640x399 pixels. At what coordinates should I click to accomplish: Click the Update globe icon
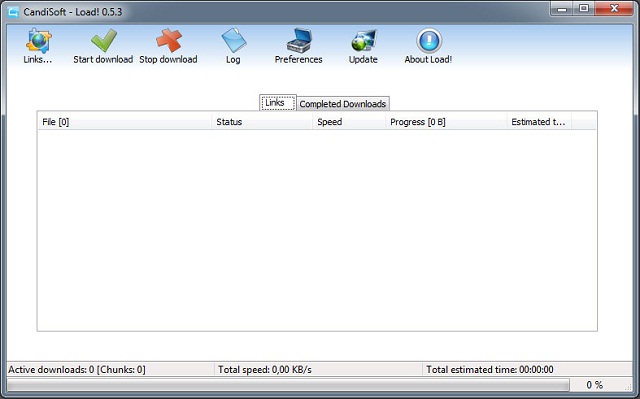click(x=363, y=41)
